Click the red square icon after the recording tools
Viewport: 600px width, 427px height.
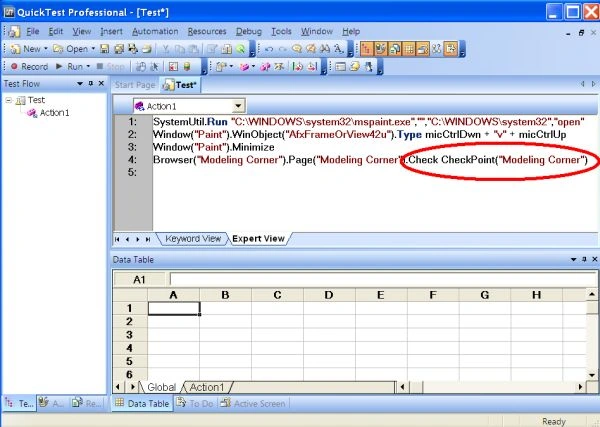pyautogui.click(x=173, y=67)
